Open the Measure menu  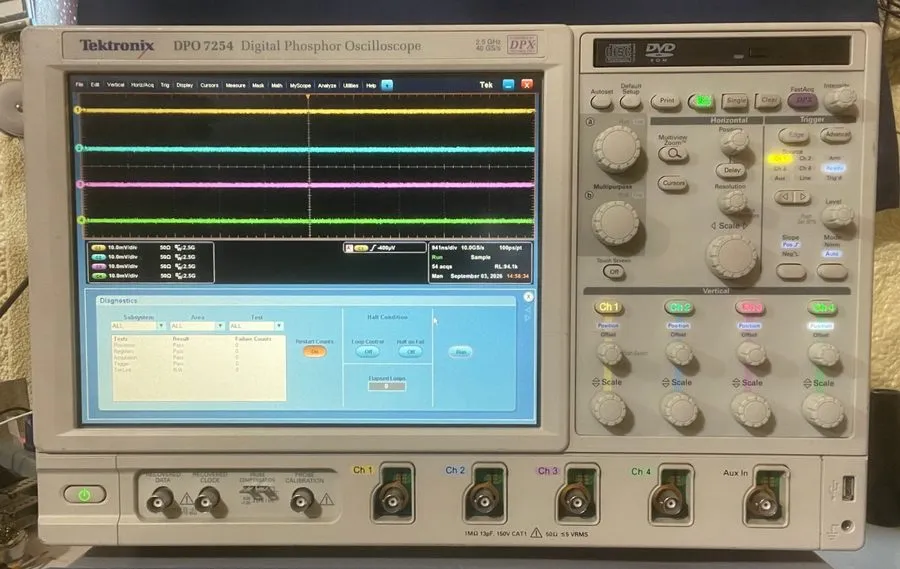(x=235, y=85)
